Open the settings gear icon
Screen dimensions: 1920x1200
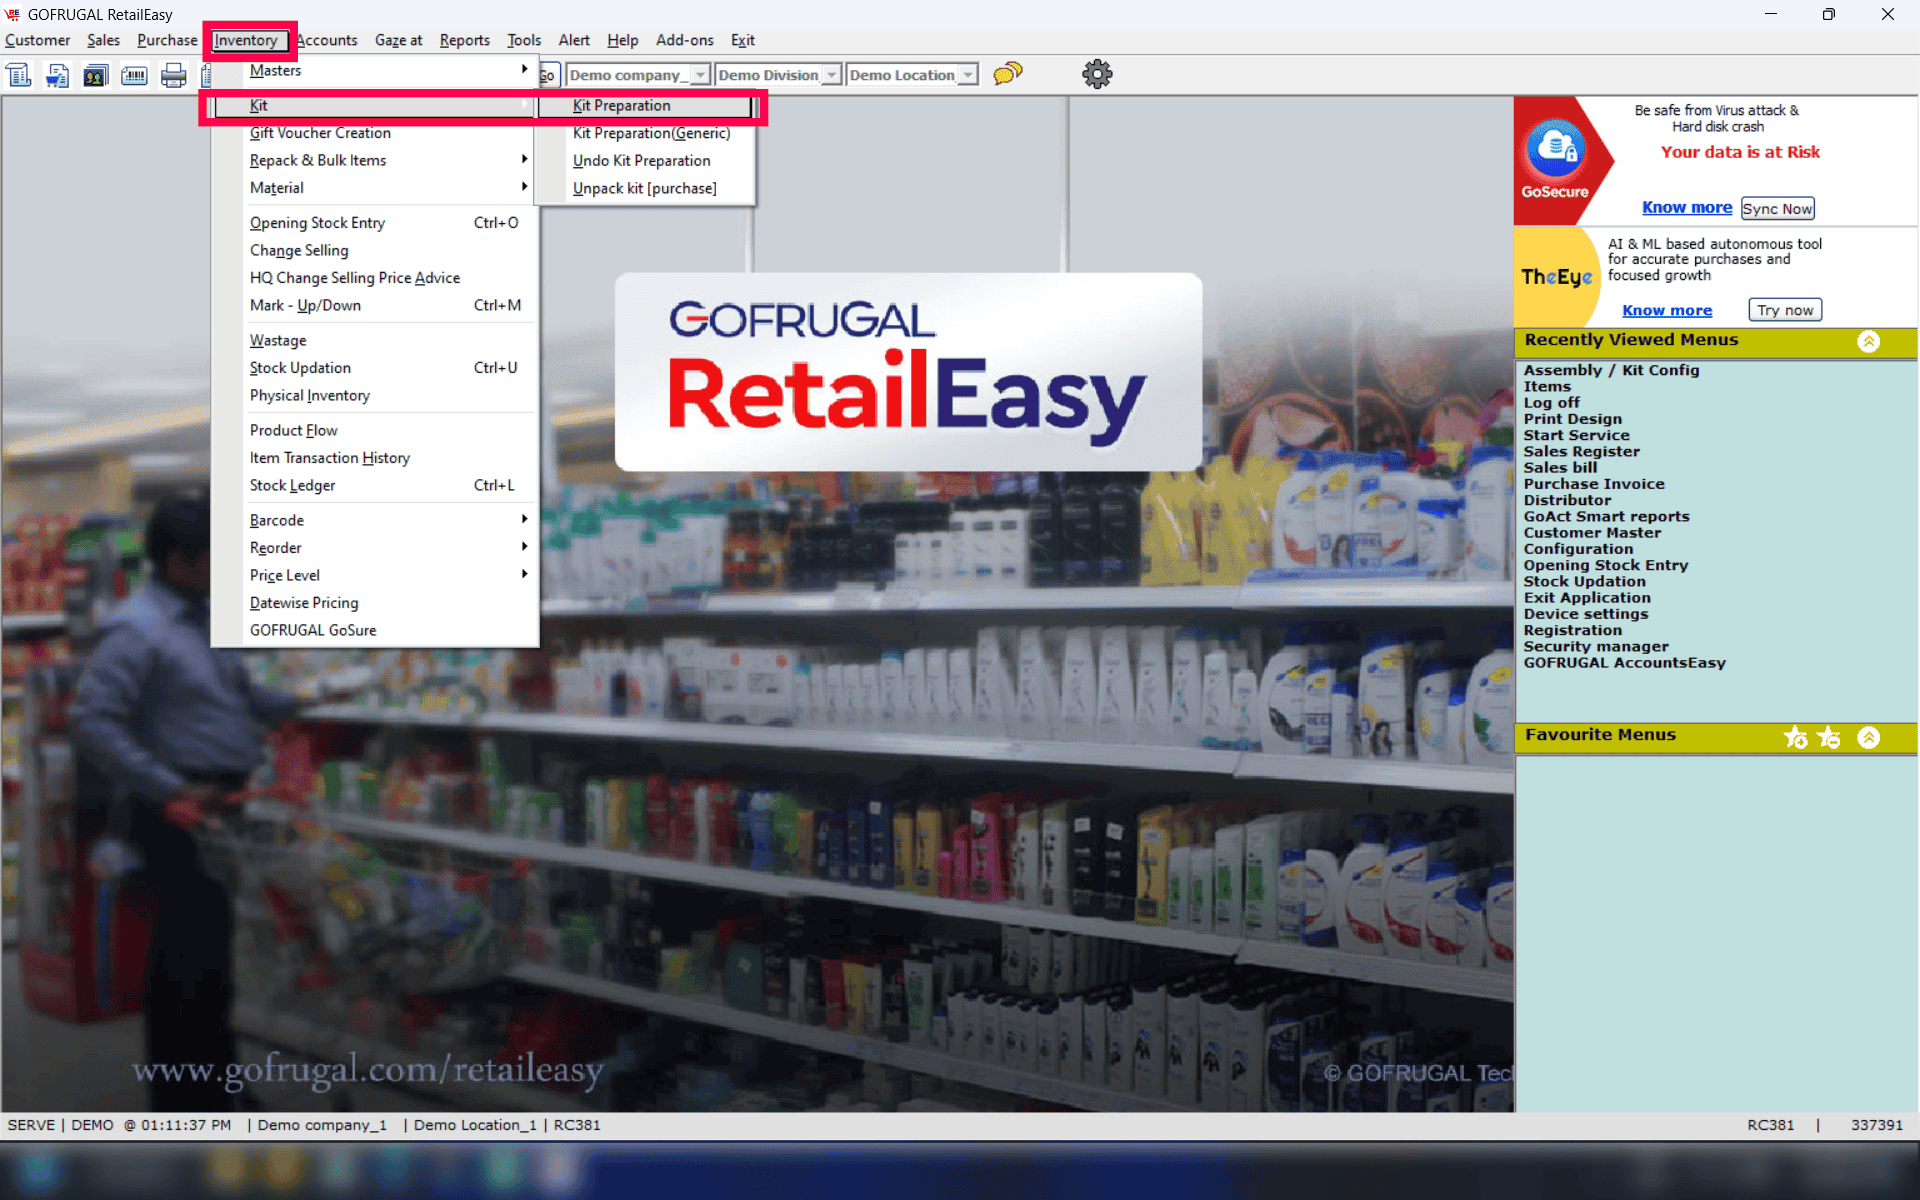pyautogui.click(x=1097, y=74)
